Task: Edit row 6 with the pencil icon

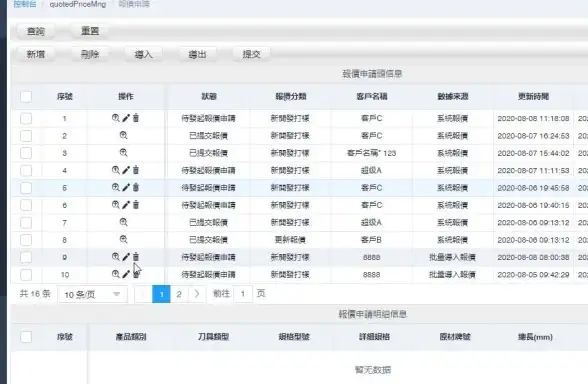Action: pyautogui.click(x=126, y=205)
